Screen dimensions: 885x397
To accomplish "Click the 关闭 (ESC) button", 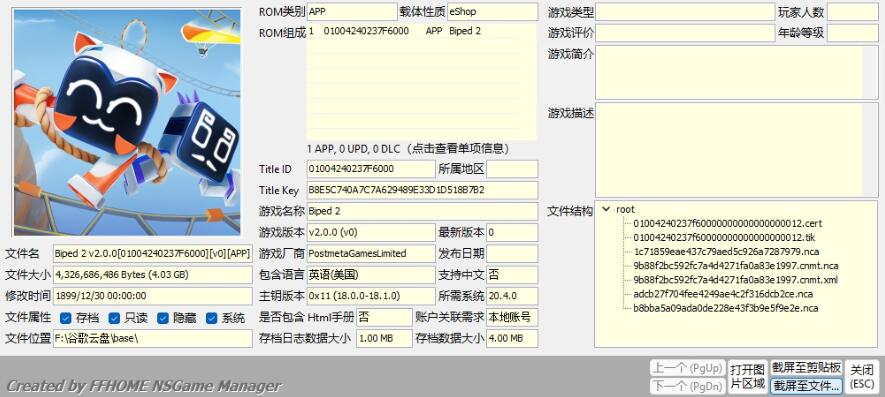I will coord(862,377).
